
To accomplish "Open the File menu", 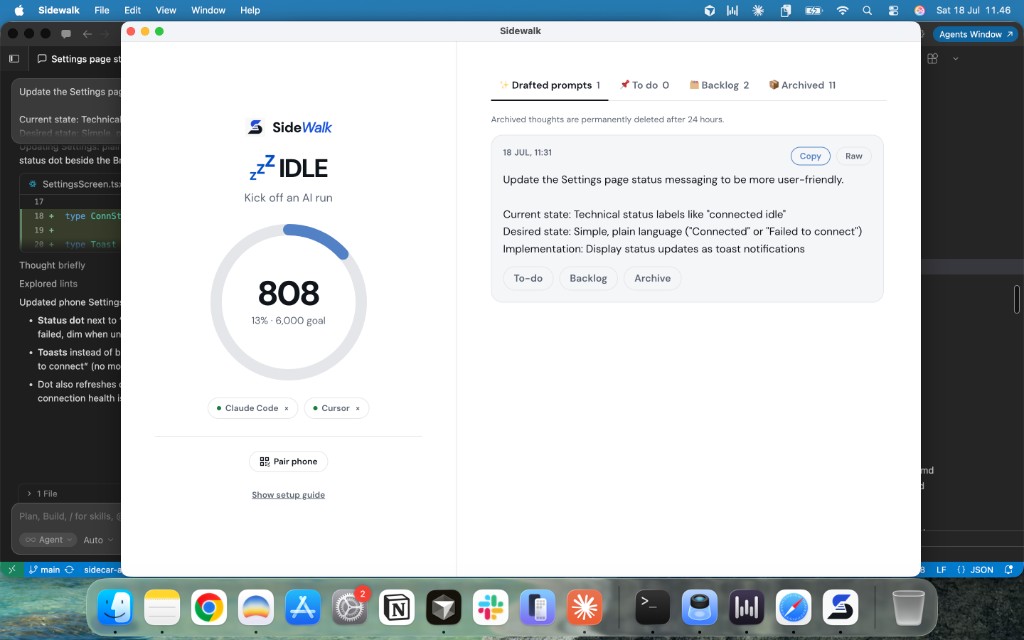I will point(102,10).
